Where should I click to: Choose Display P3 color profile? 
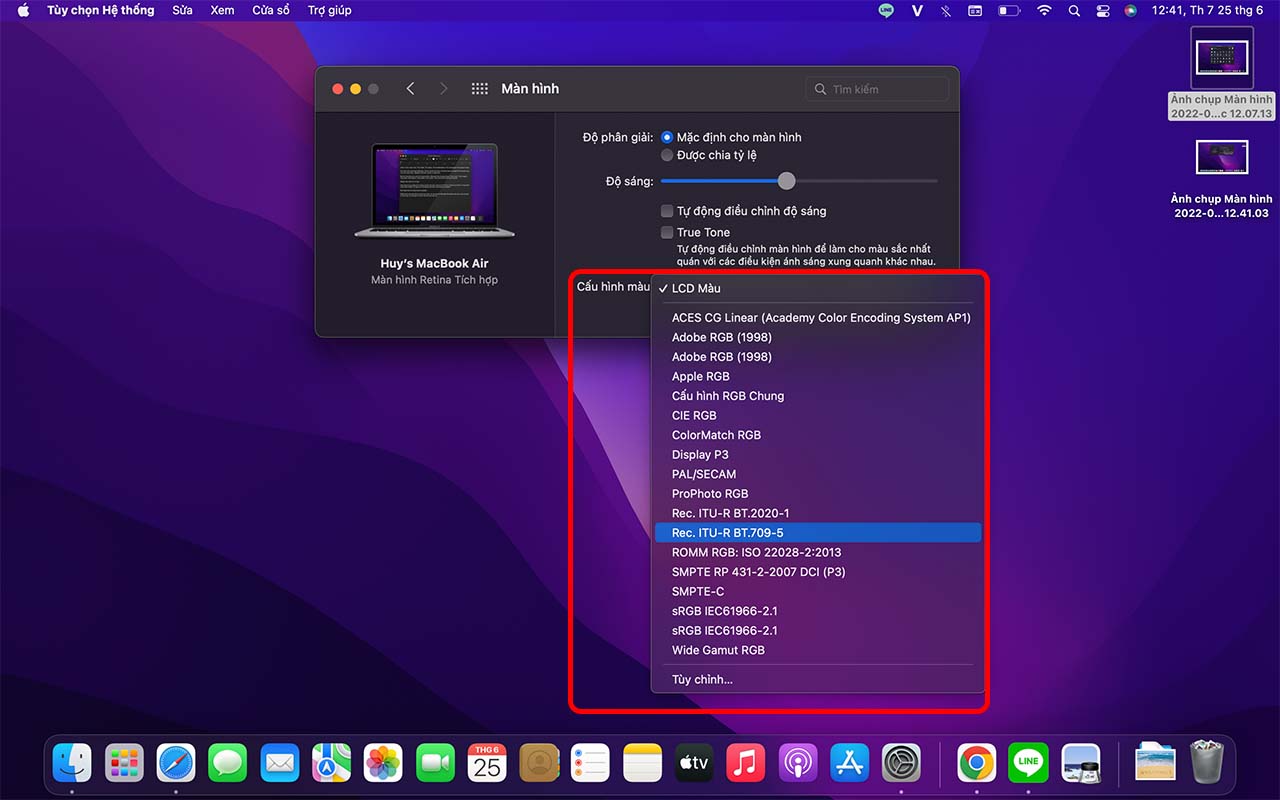coord(700,454)
